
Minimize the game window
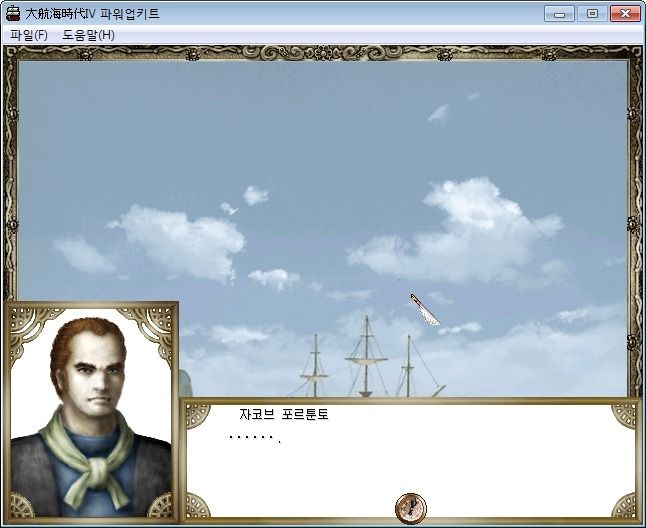click(x=559, y=14)
